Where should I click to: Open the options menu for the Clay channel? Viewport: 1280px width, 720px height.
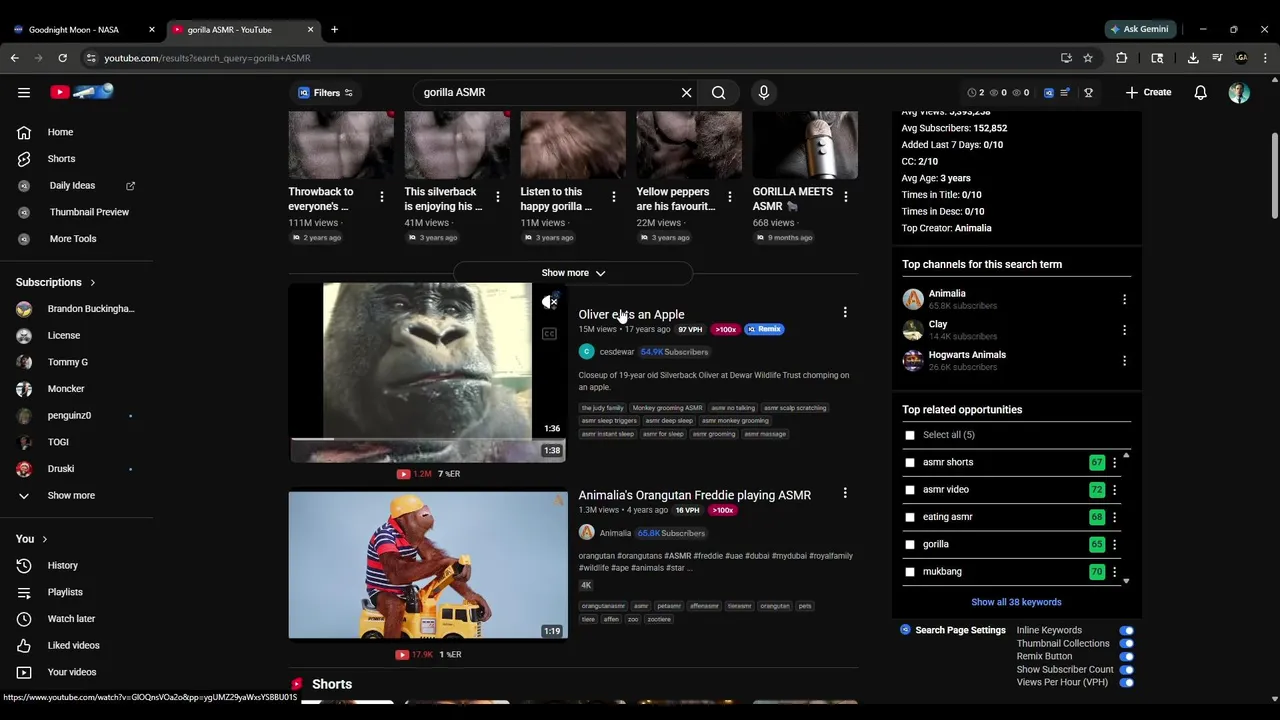pyautogui.click(x=1124, y=330)
